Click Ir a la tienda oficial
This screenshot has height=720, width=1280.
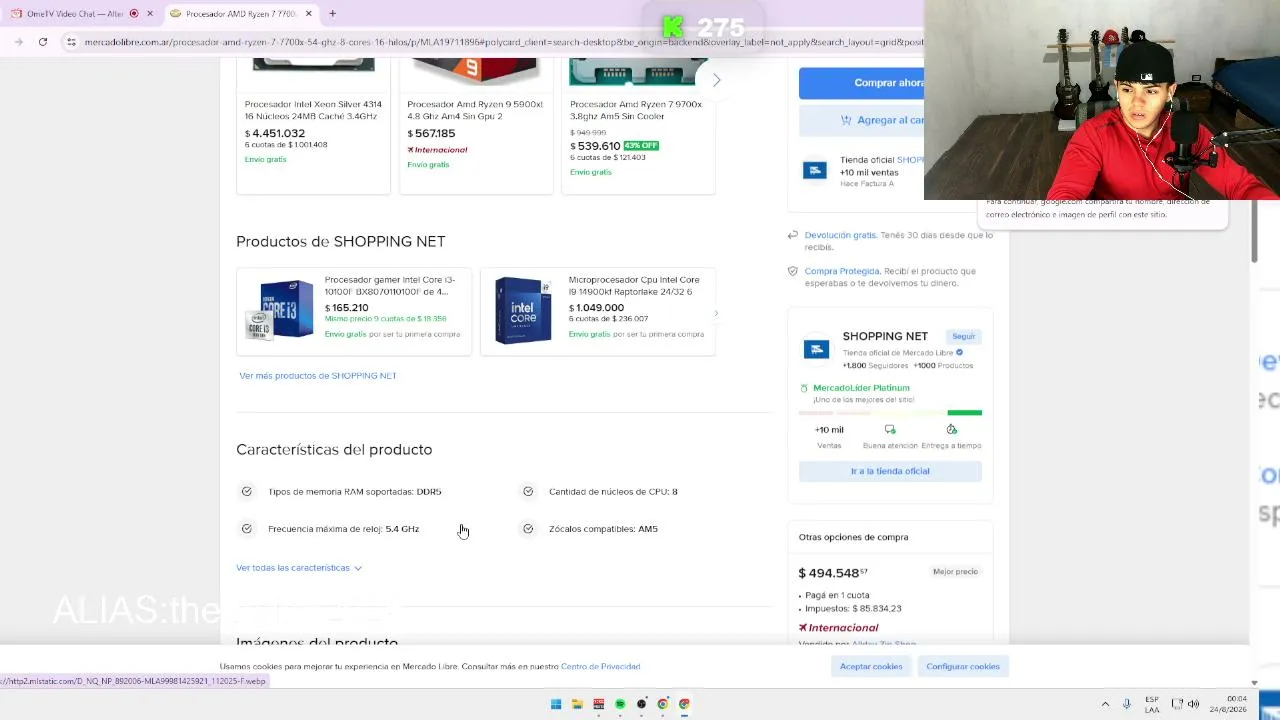coord(890,471)
